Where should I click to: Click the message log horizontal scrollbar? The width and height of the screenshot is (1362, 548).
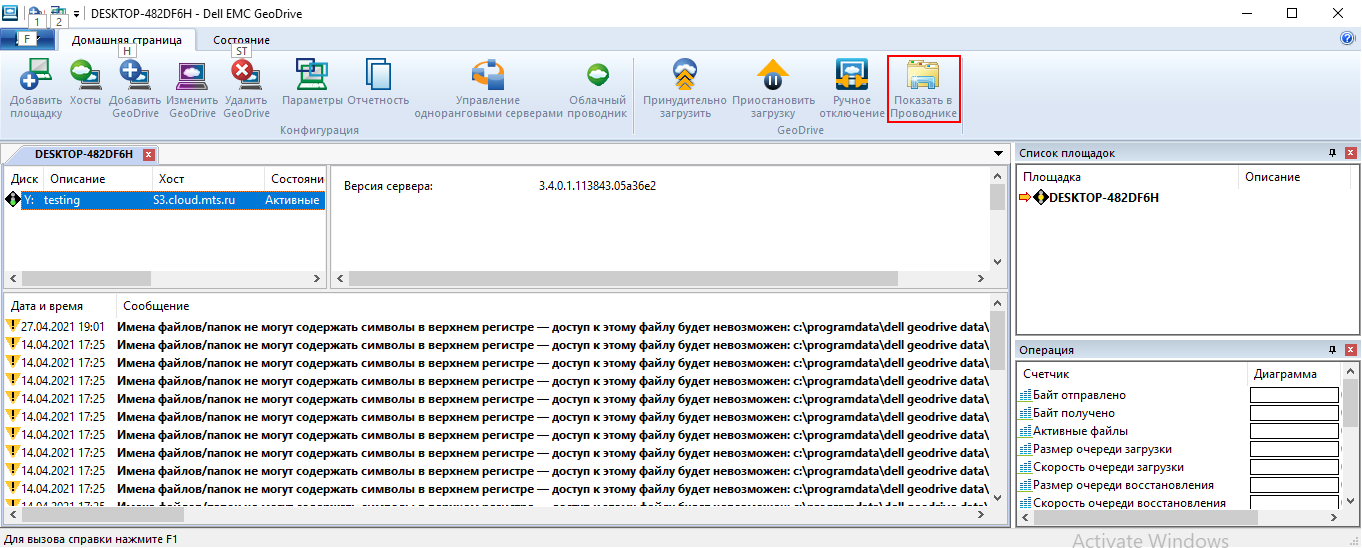pos(500,516)
